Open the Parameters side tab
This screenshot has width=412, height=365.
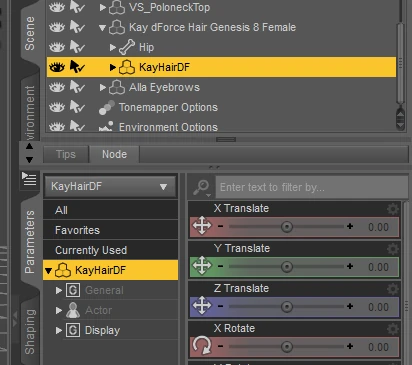[x=30, y=242]
